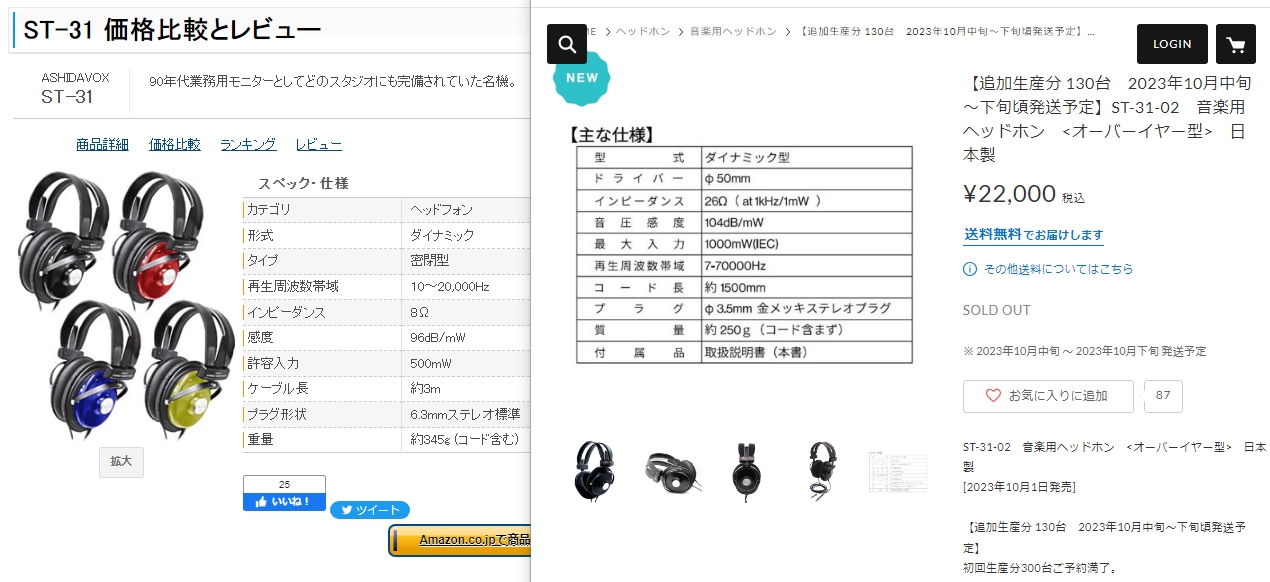The width and height of the screenshot is (1270, 582).
Task: Click the プラグ形状 row label
Action: (276, 414)
